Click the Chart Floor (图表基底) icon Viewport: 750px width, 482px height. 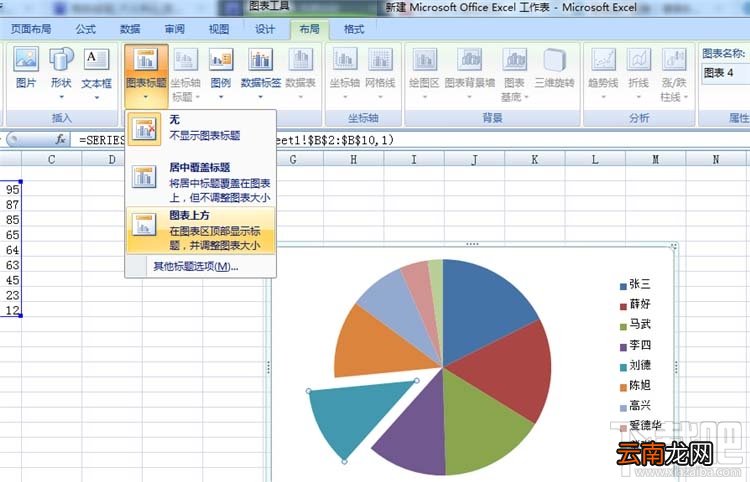pyautogui.click(x=514, y=59)
